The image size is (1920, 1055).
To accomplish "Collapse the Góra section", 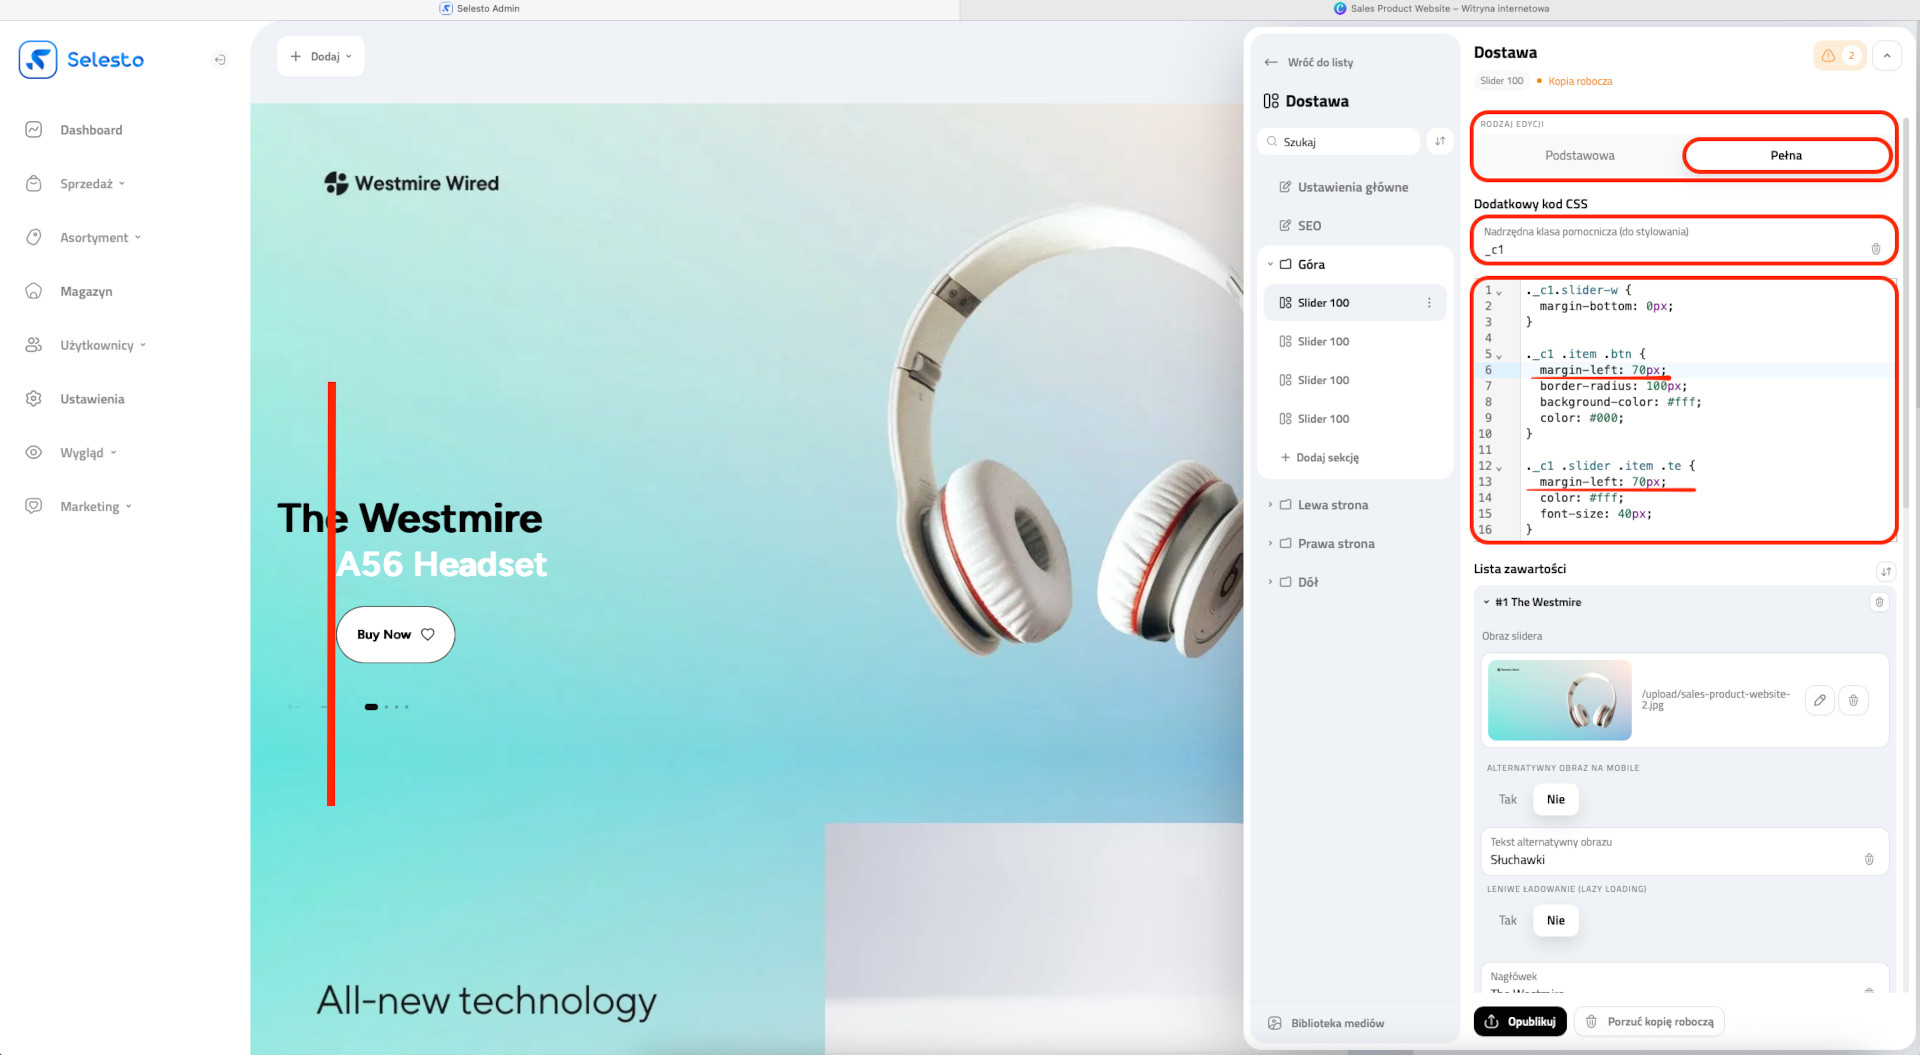I will pyautogui.click(x=1271, y=265).
